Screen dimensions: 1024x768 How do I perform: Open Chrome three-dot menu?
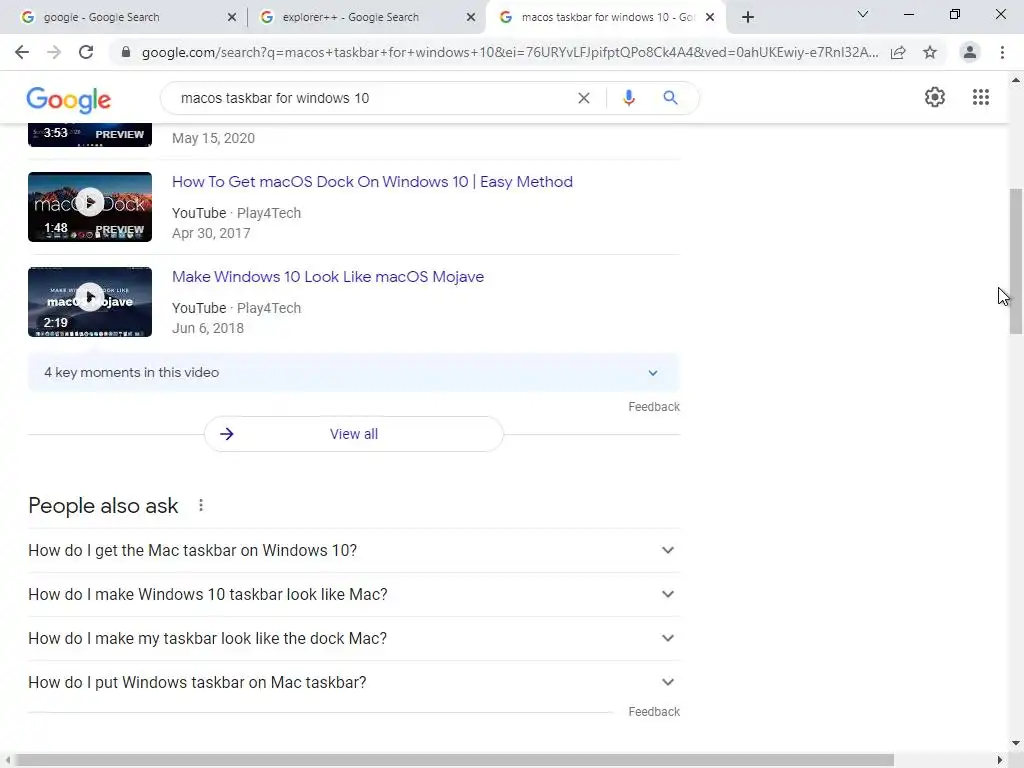pyautogui.click(x=1002, y=52)
